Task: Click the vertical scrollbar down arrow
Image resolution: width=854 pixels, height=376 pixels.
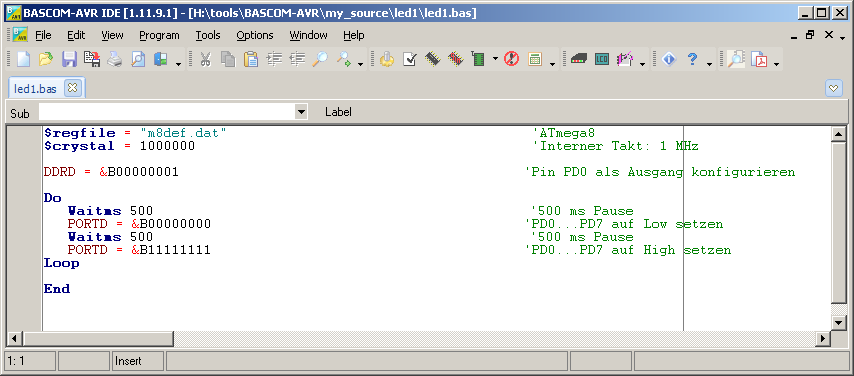Action: pos(839,323)
